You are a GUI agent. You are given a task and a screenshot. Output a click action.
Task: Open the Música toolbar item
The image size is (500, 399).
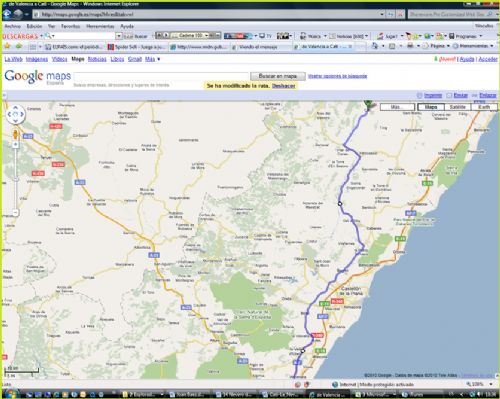click(311, 36)
